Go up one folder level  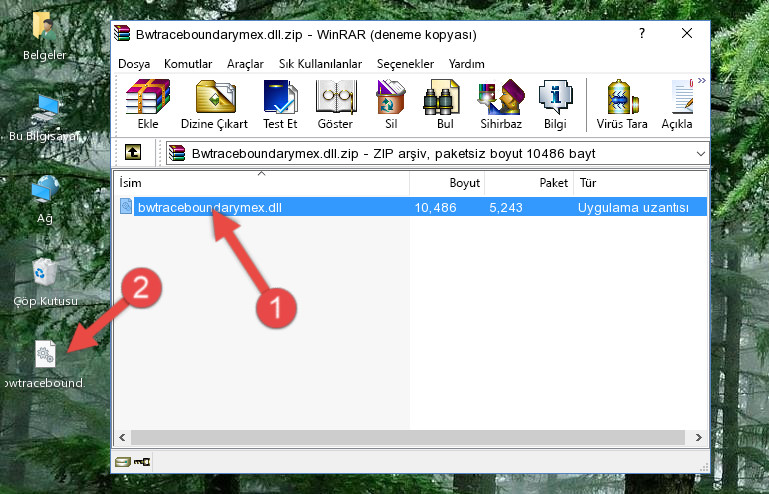(133, 153)
